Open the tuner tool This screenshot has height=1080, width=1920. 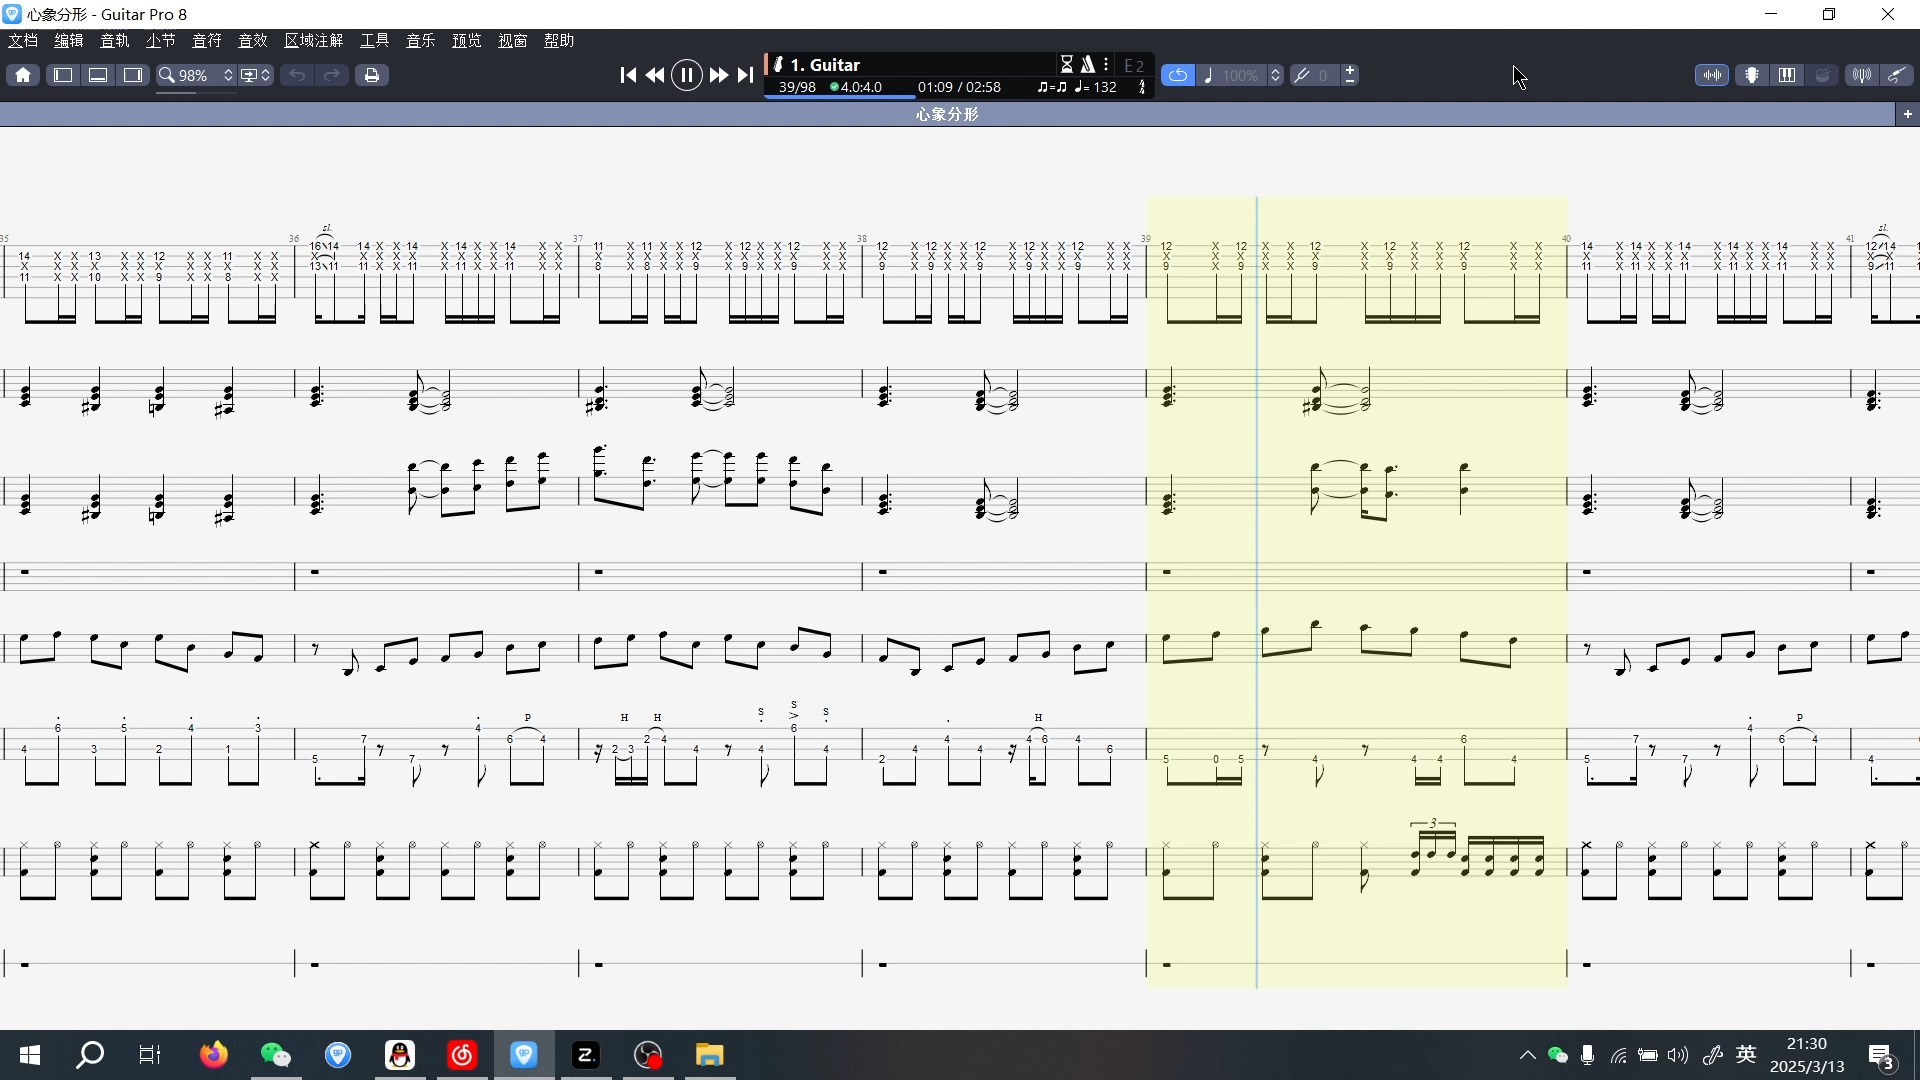(1862, 75)
